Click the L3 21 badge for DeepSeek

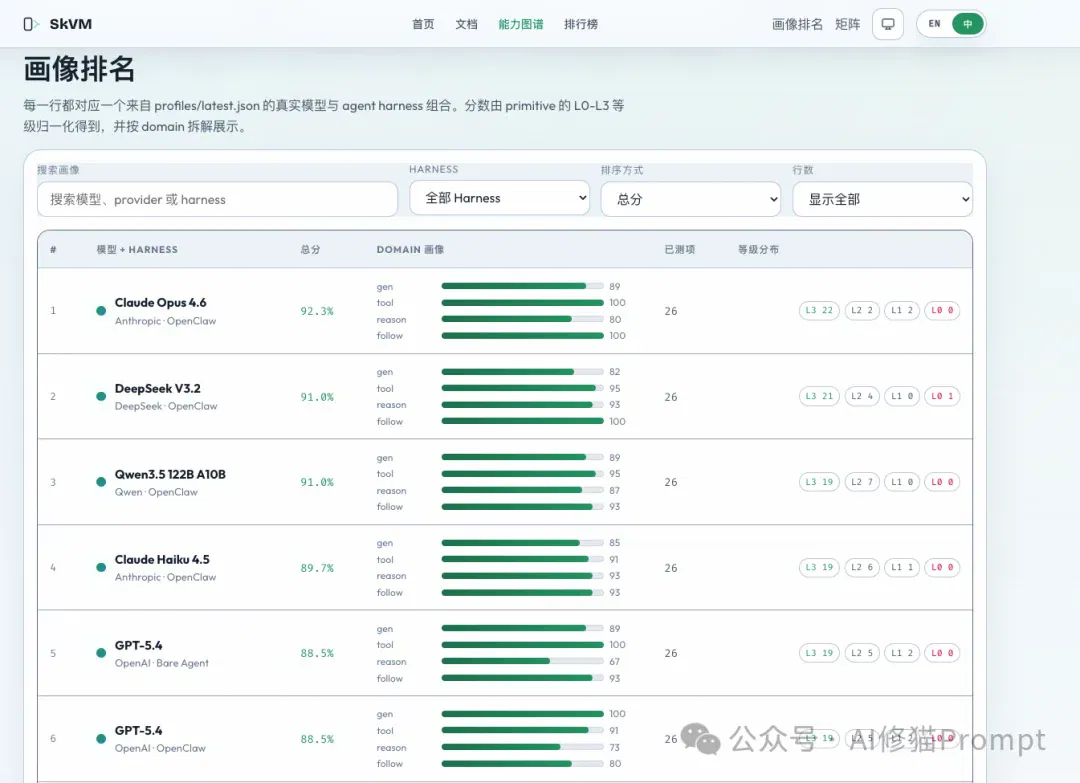819,396
